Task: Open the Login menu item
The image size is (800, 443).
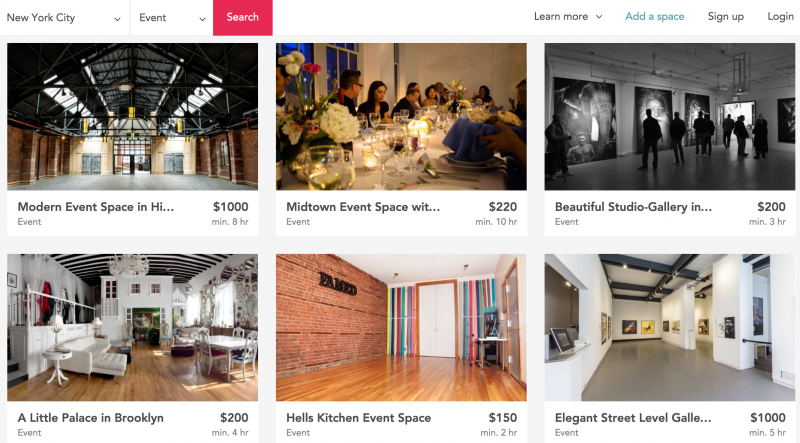Action: pyautogui.click(x=781, y=17)
